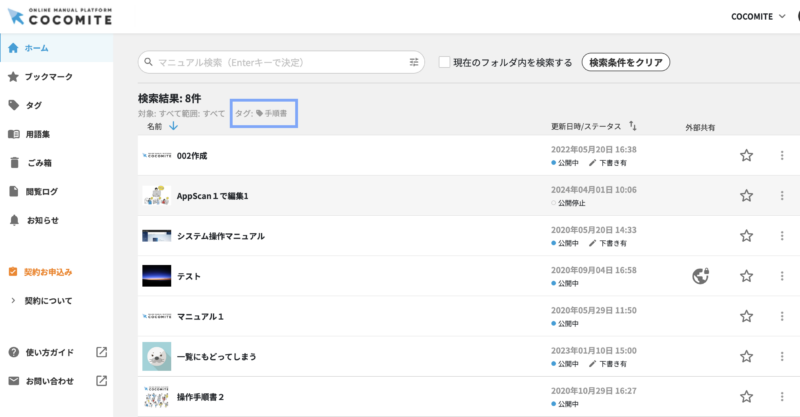Open the external share icon for テスト
Image resolution: width=800 pixels, height=417 pixels.
701,275
